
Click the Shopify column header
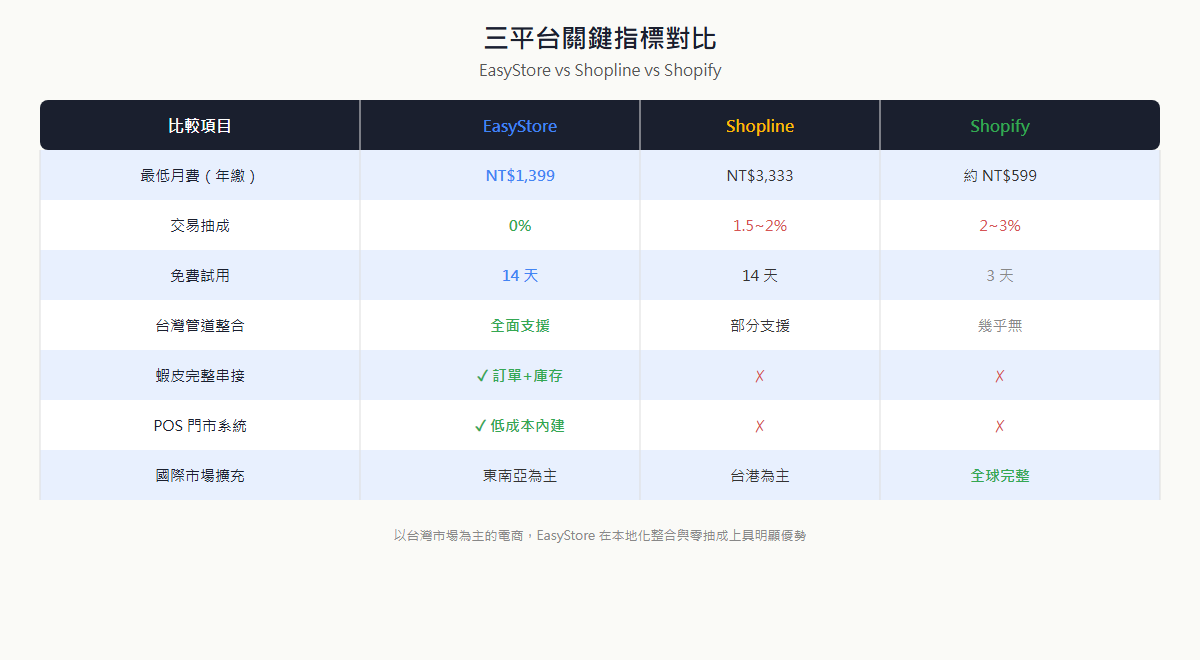pyautogui.click(x=1020, y=126)
